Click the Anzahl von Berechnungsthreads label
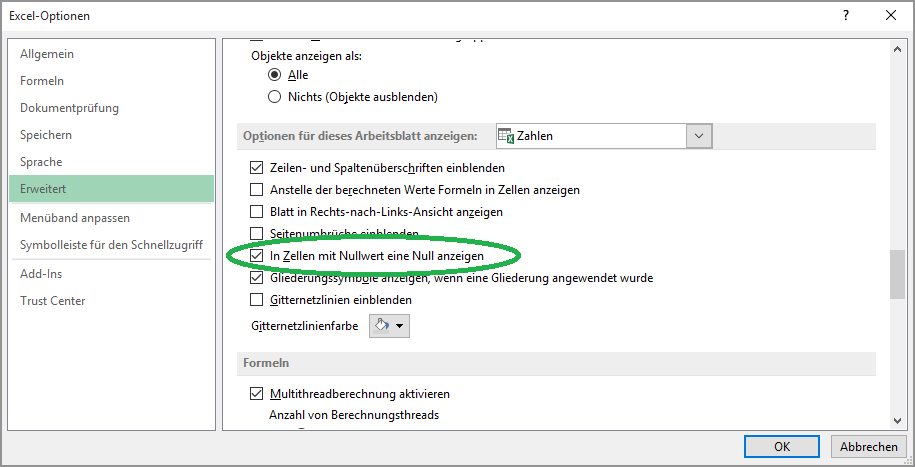915x467 pixels. (354, 415)
